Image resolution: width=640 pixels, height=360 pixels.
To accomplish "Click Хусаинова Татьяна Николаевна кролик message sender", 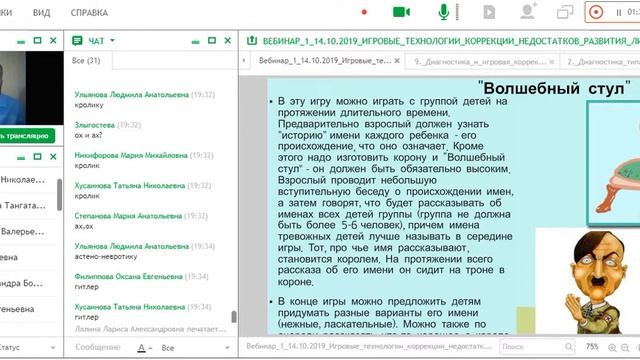I will coord(130,185).
